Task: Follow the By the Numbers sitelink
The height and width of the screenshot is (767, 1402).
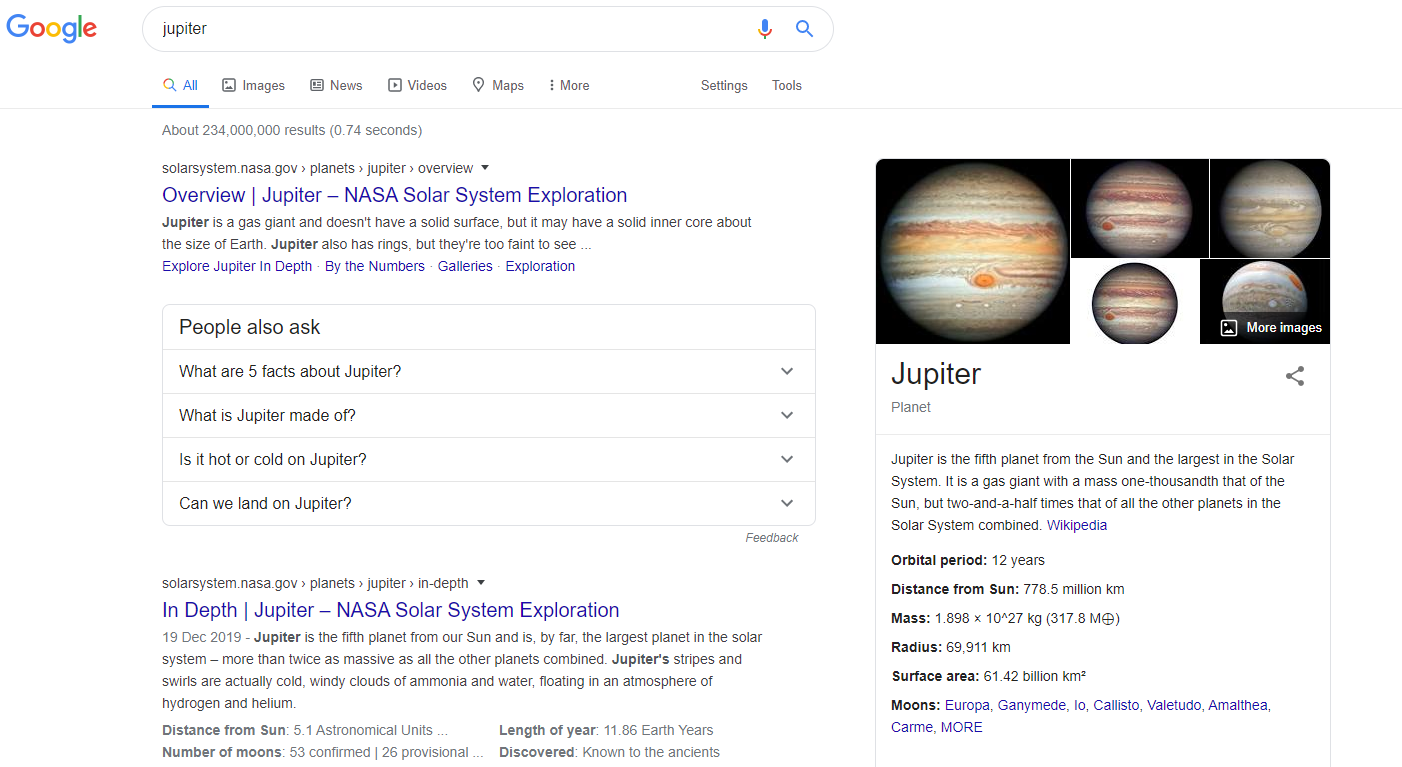Action: (375, 266)
